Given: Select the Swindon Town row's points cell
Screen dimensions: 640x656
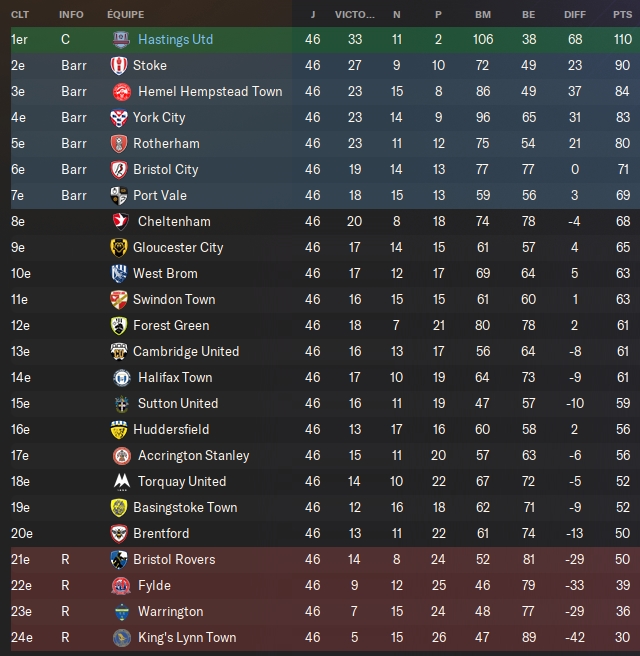Looking at the screenshot, I should tap(622, 299).
